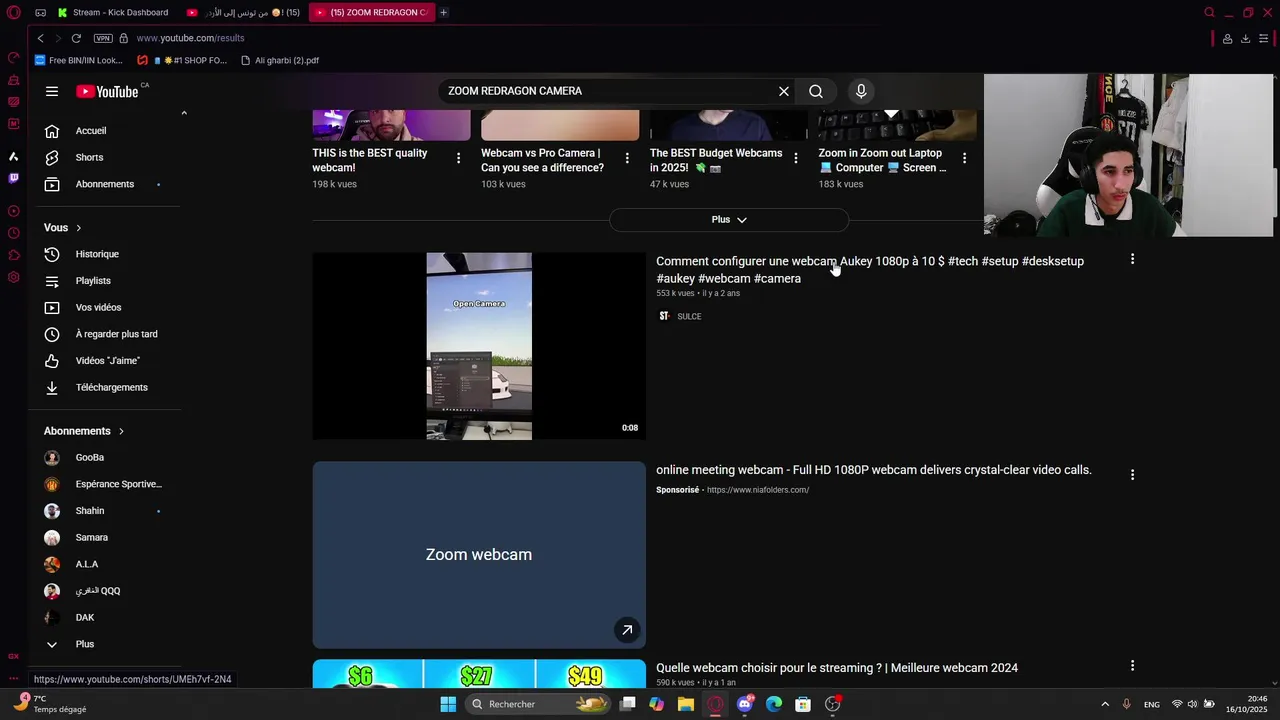Open a new browser tab
1280x720 pixels.
[x=444, y=12]
